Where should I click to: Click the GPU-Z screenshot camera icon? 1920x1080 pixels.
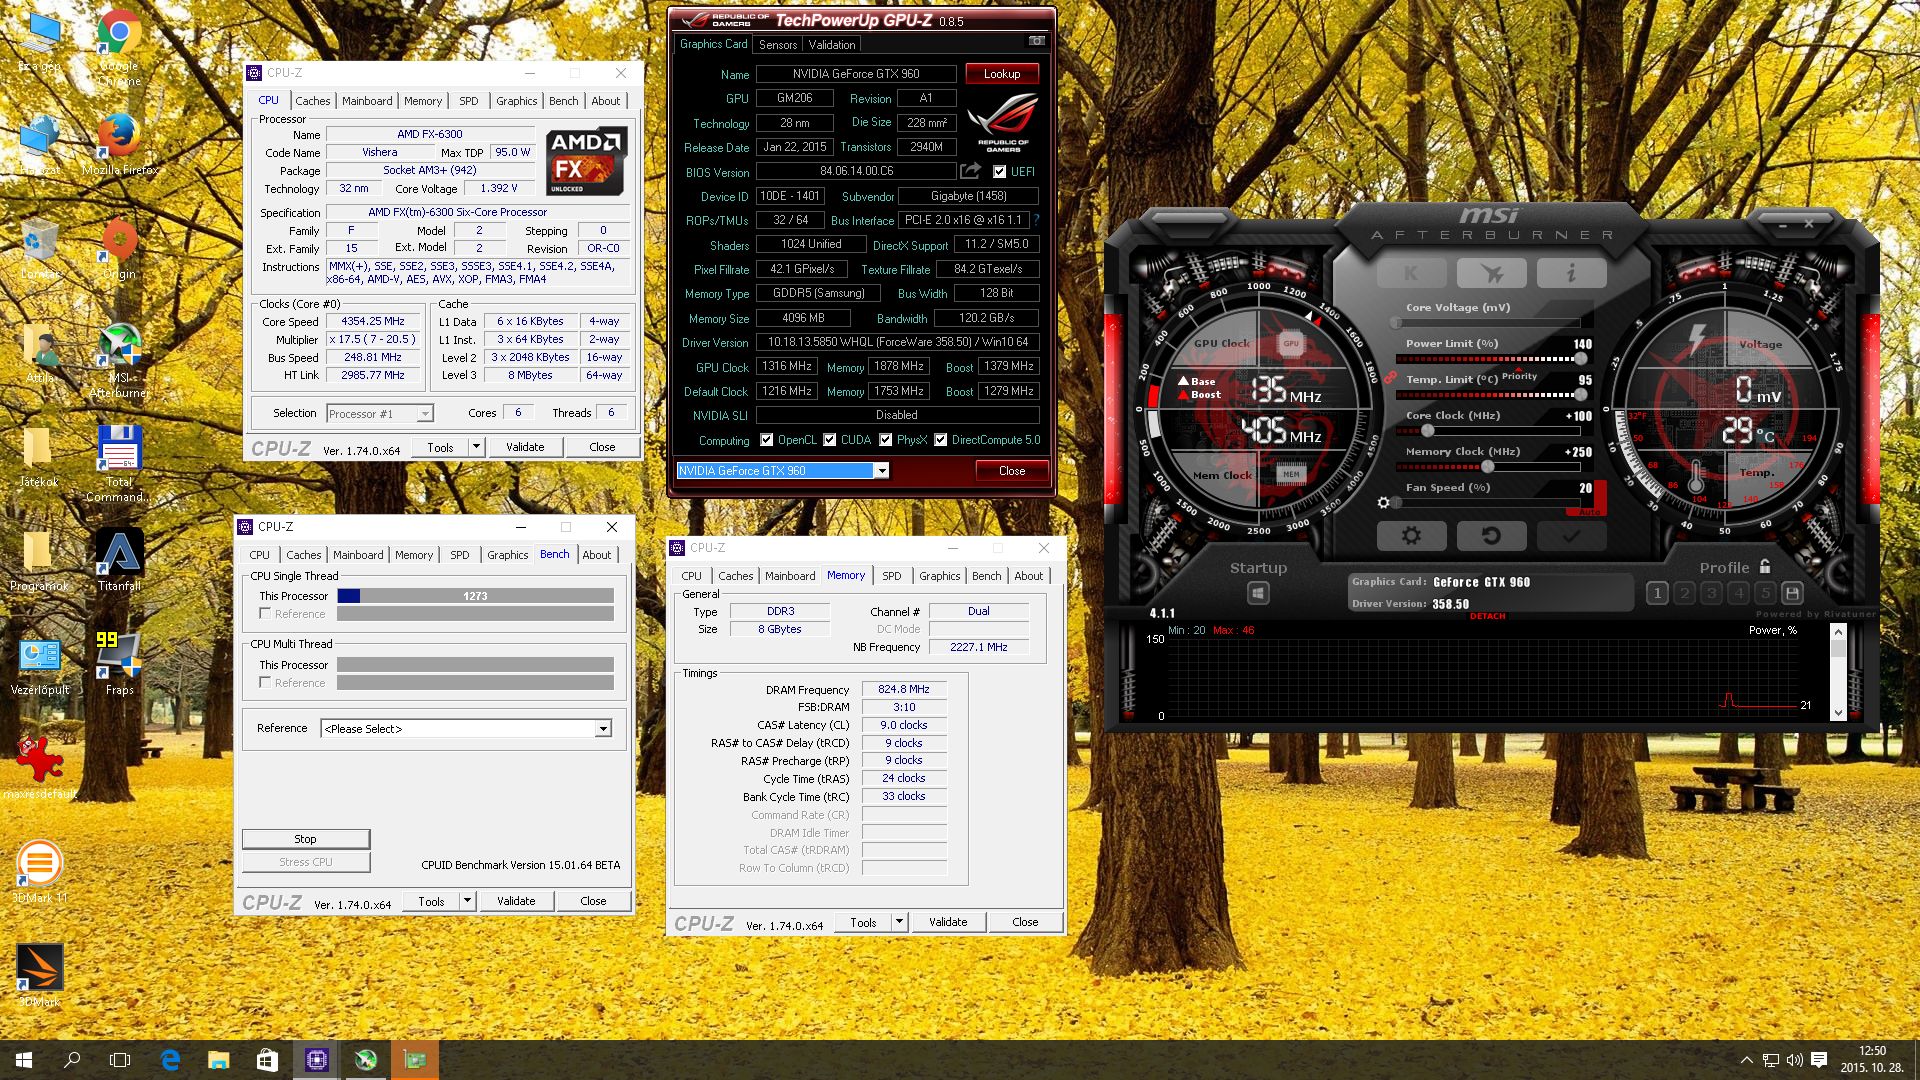coord(1037,41)
